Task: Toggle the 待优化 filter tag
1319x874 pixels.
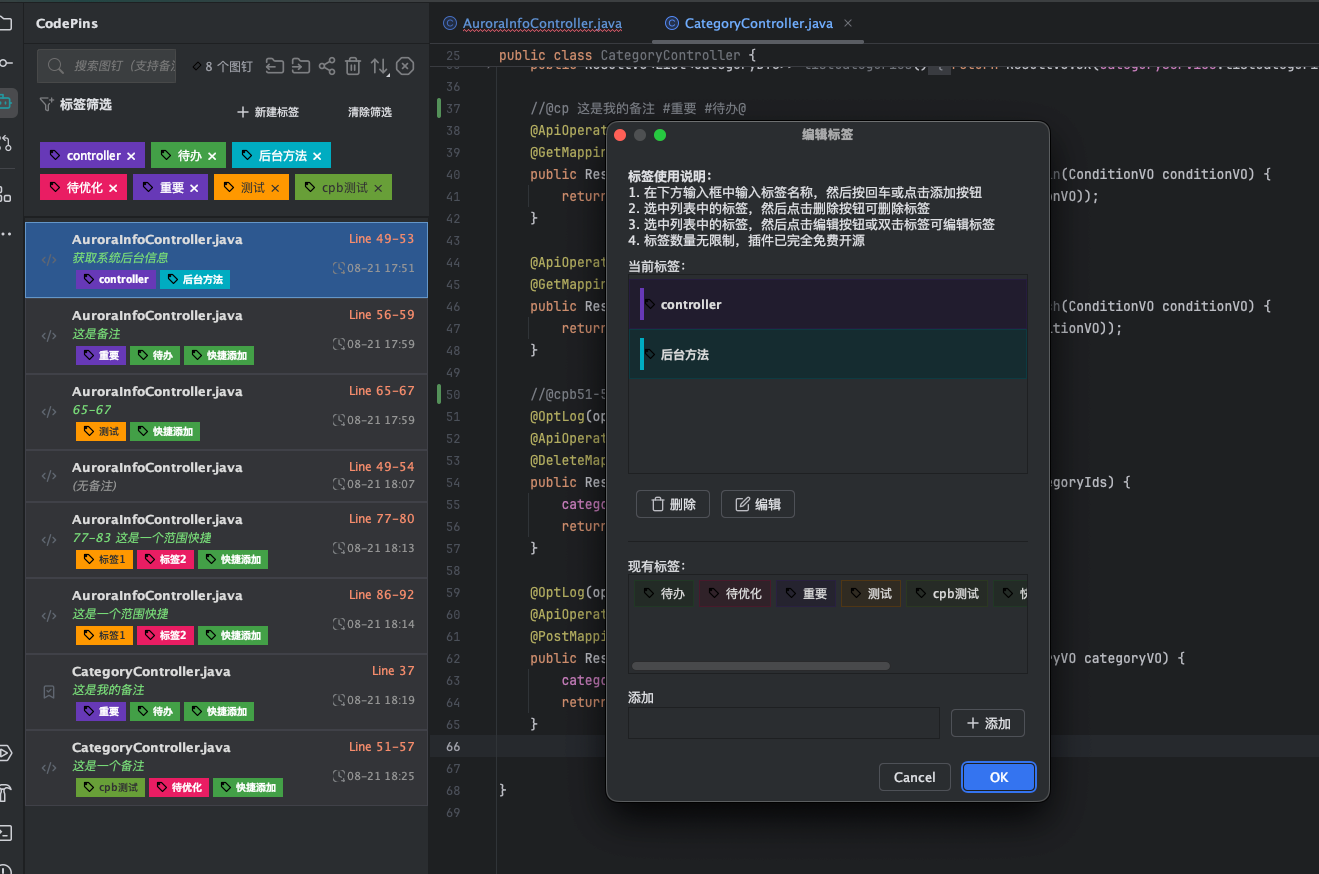Action: (83, 187)
